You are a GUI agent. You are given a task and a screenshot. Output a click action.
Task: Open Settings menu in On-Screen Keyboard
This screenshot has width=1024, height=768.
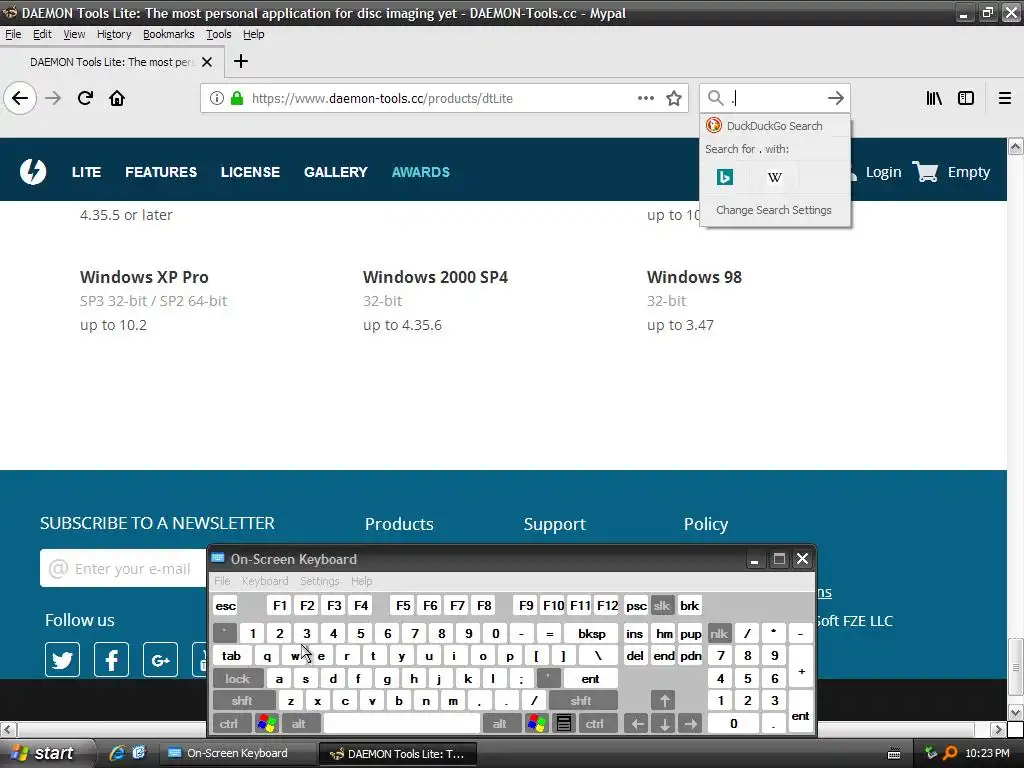[319, 581]
